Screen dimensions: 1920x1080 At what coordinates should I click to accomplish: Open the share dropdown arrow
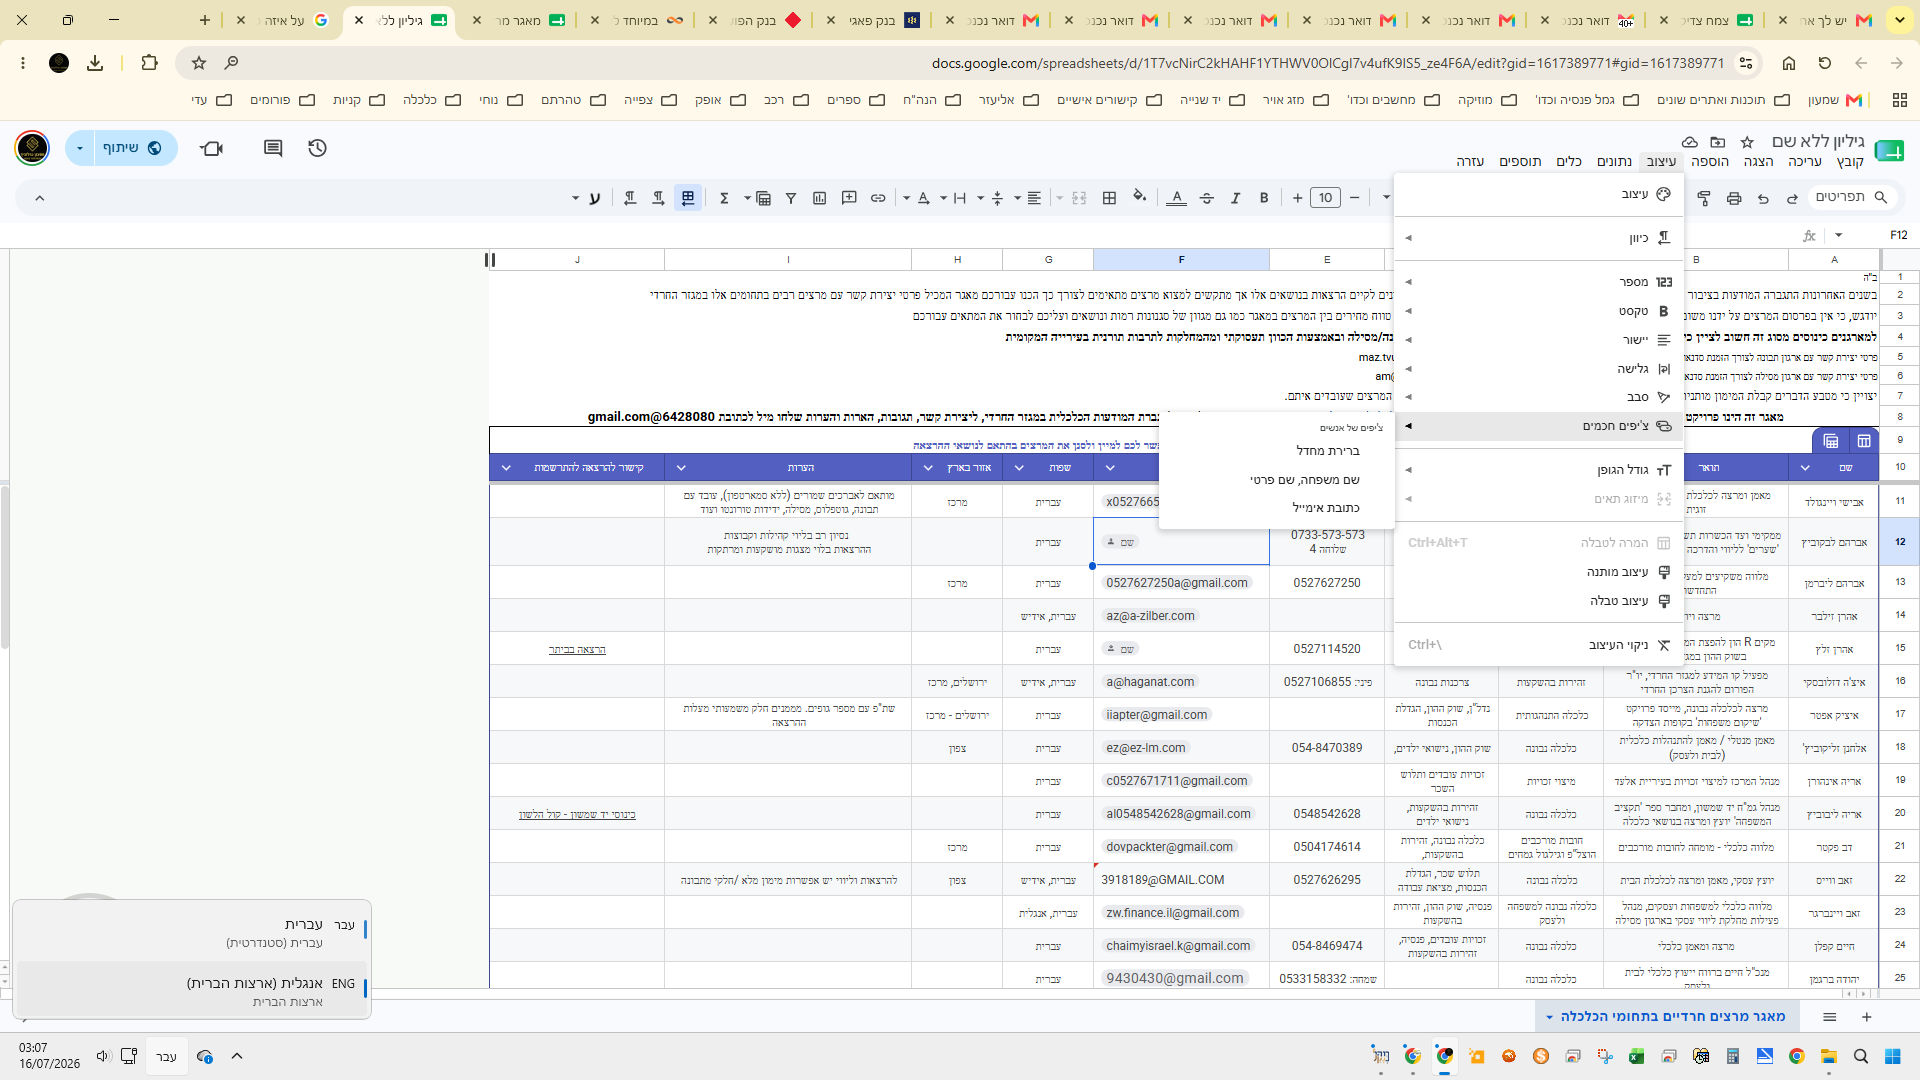pos(80,148)
